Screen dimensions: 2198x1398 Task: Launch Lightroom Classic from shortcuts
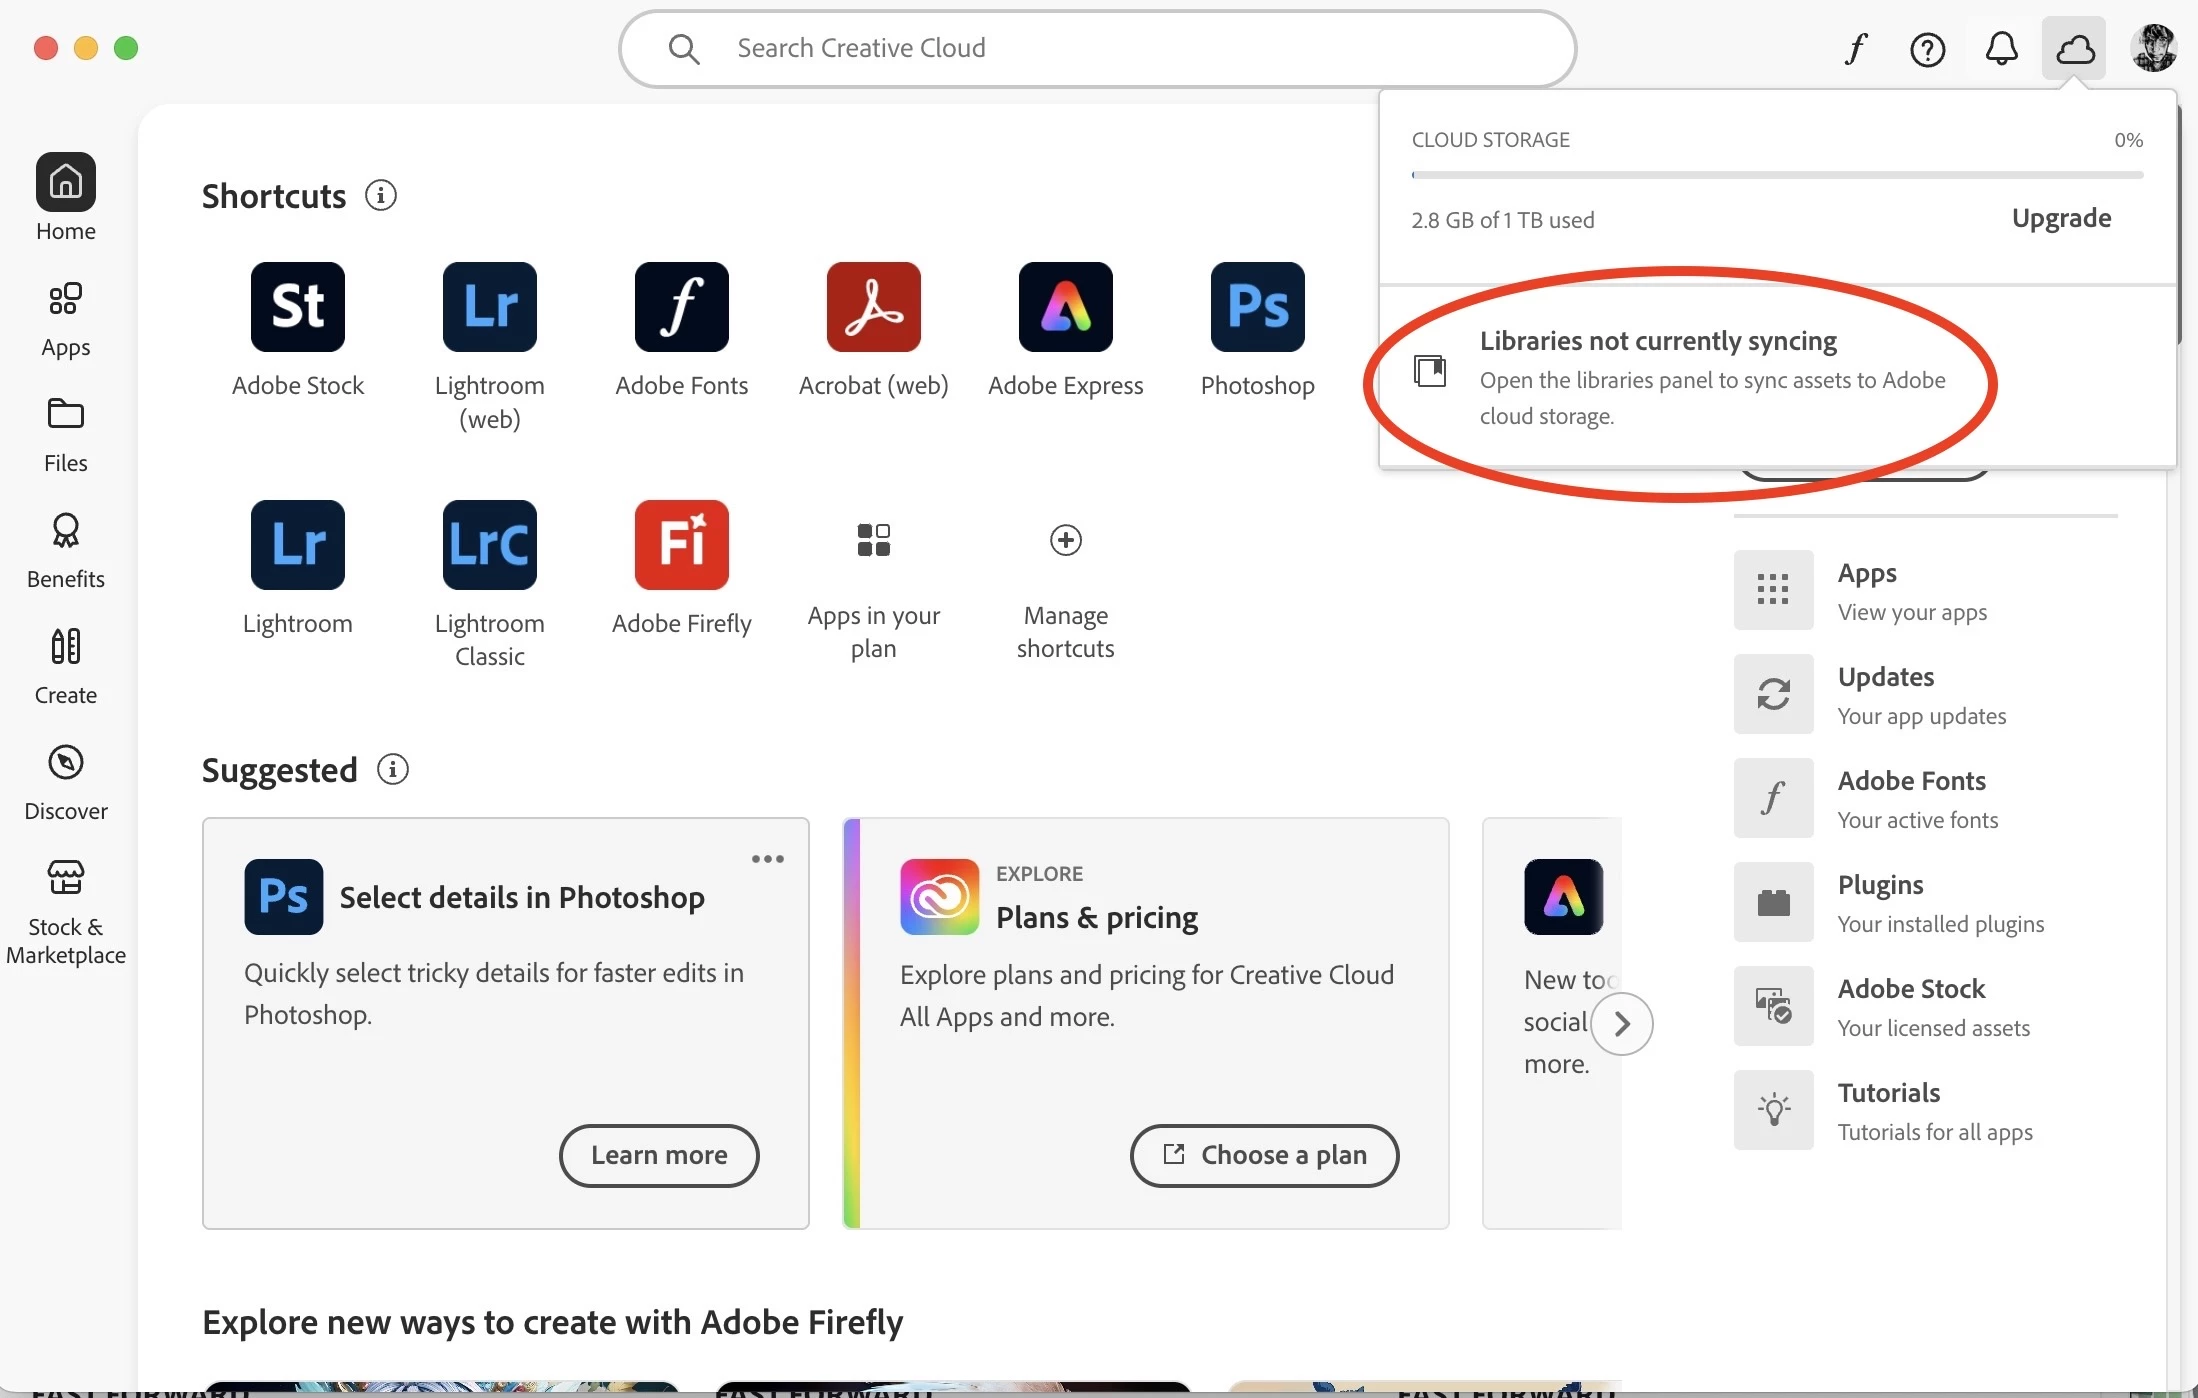click(489, 545)
